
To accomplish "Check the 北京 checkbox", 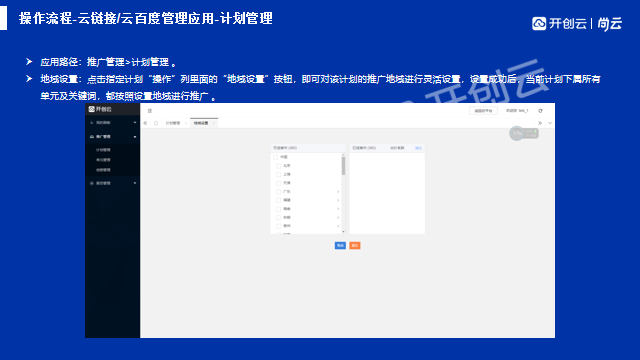I will (x=279, y=166).
